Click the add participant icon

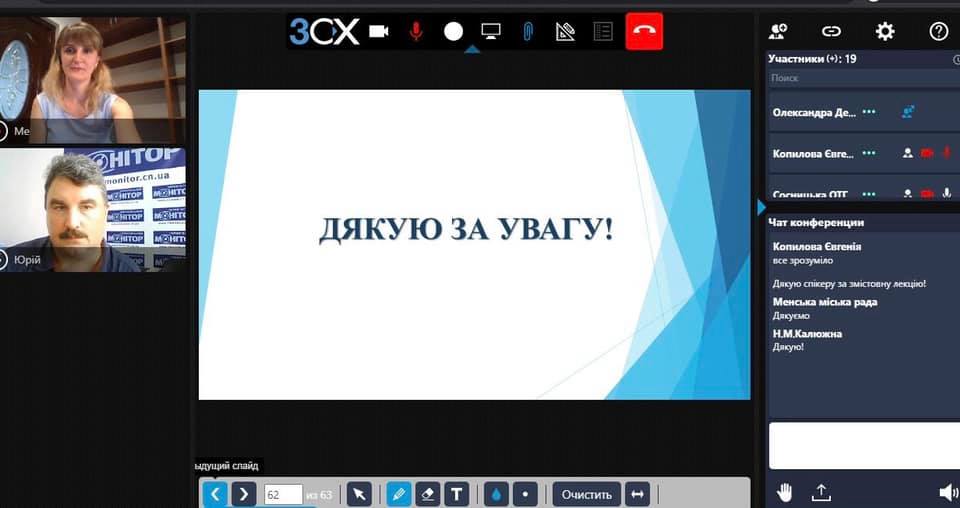point(778,31)
